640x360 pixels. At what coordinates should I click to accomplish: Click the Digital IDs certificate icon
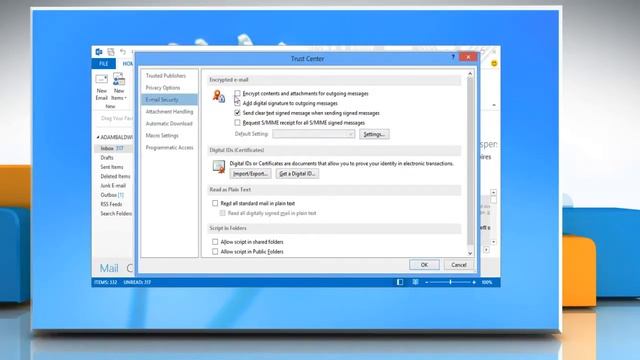[x=219, y=167]
